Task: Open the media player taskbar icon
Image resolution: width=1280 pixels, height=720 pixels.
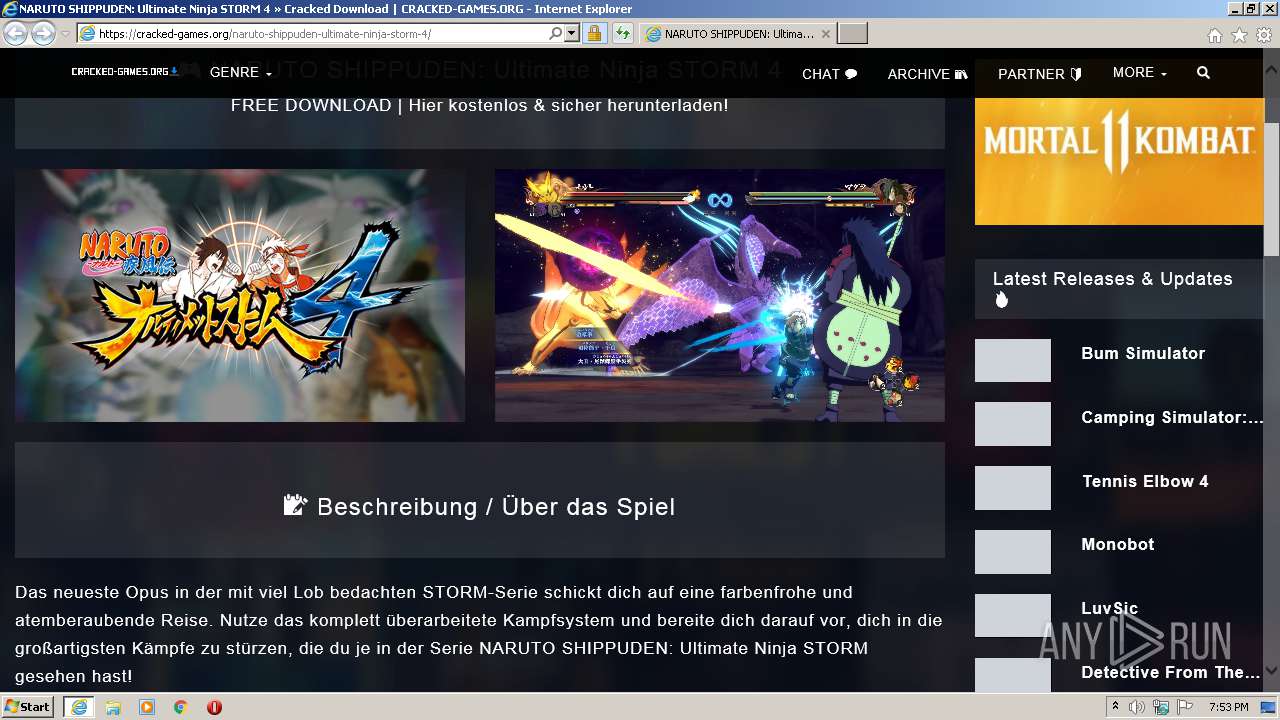Action: 147,707
